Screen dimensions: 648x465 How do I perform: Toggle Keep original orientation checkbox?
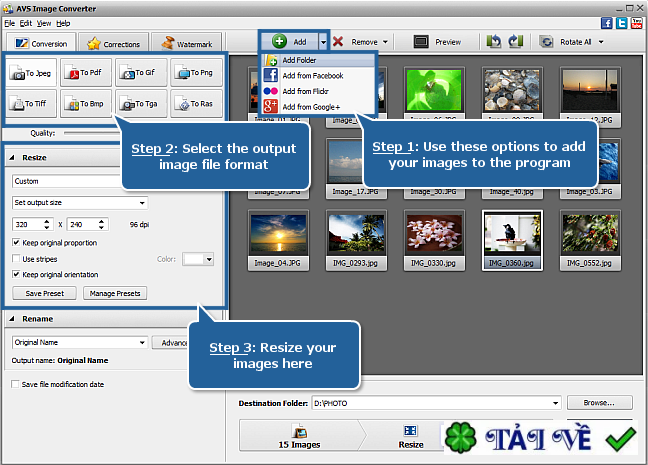pos(16,274)
